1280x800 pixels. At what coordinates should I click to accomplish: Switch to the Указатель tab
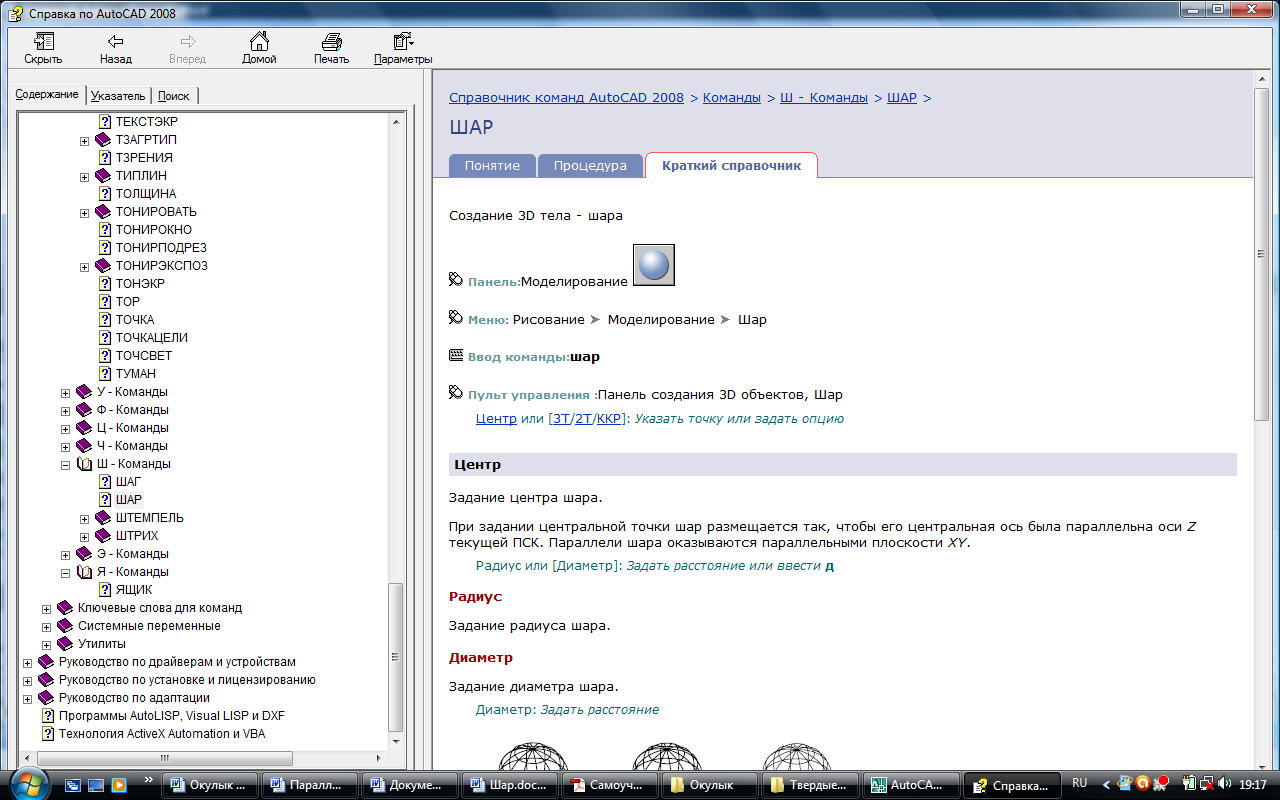click(118, 96)
